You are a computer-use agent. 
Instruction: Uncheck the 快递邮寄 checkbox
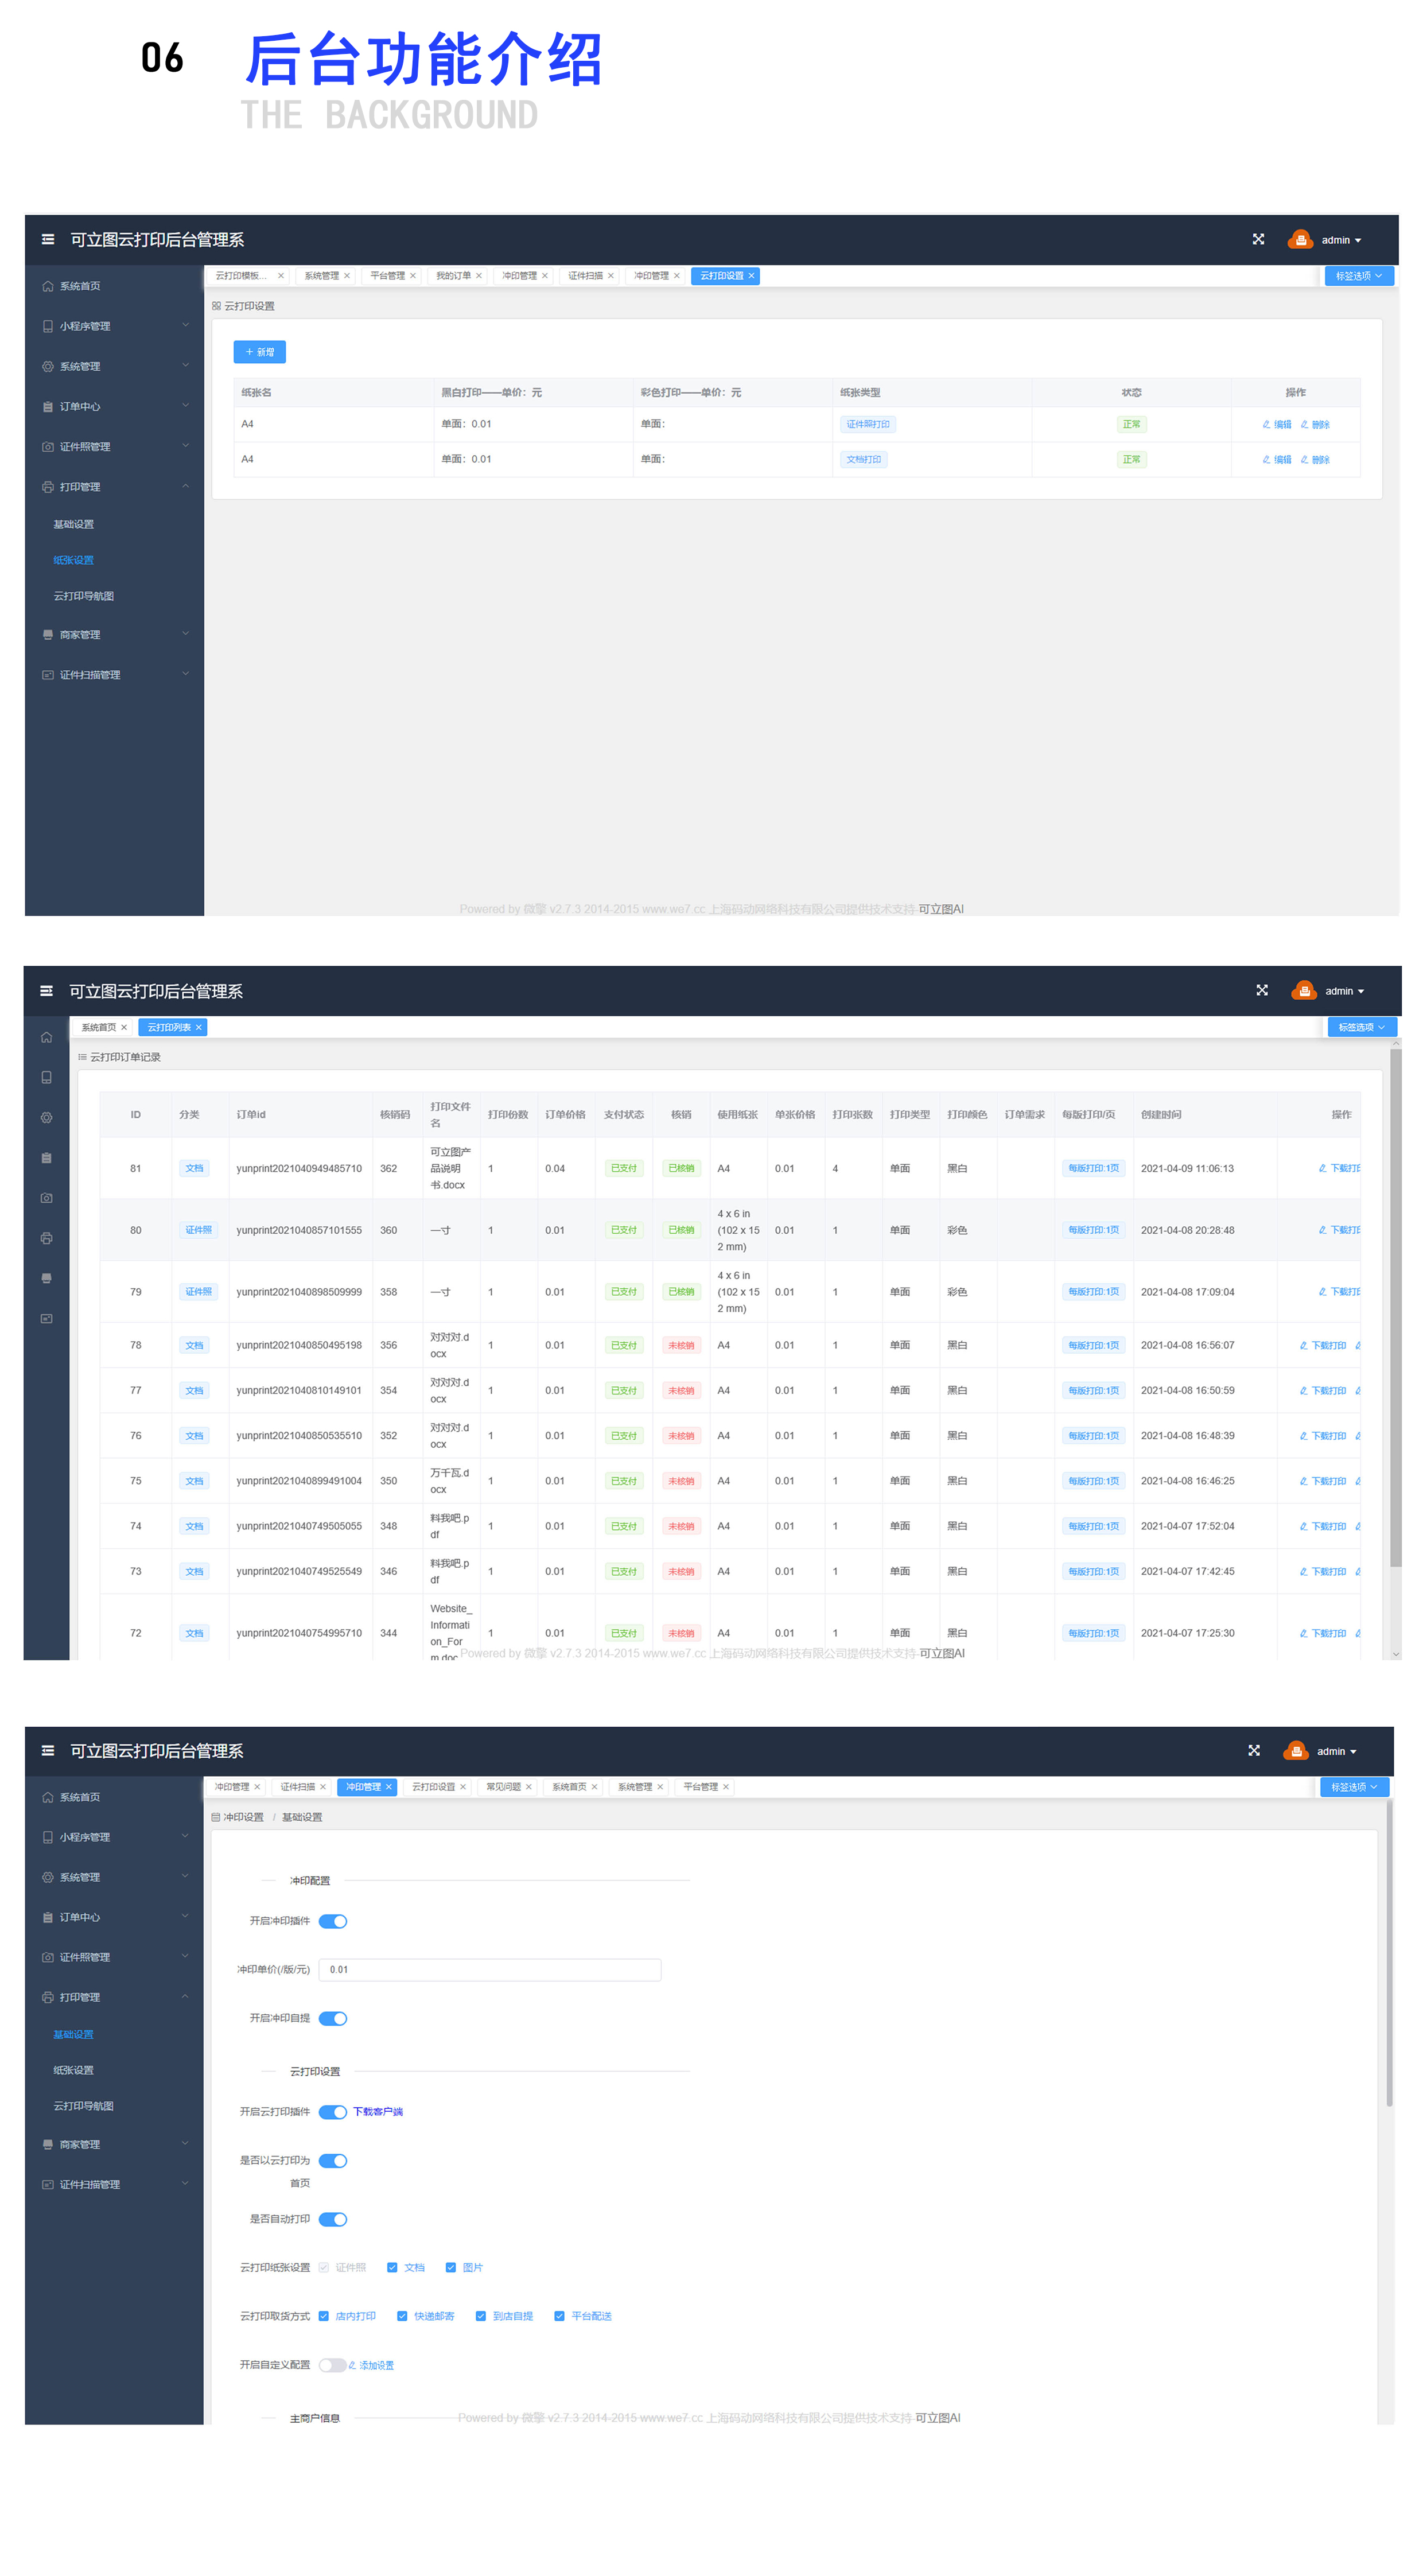[402, 2316]
